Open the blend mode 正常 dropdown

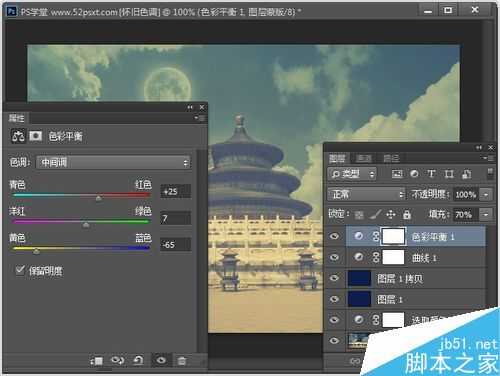click(366, 194)
